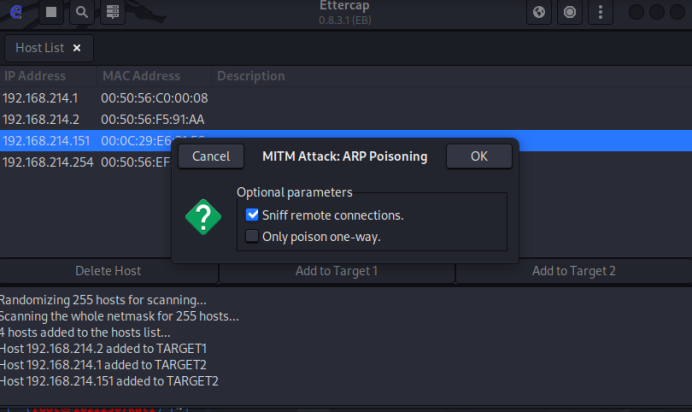
Task: Click Add to Target 1
Action: (337, 271)
